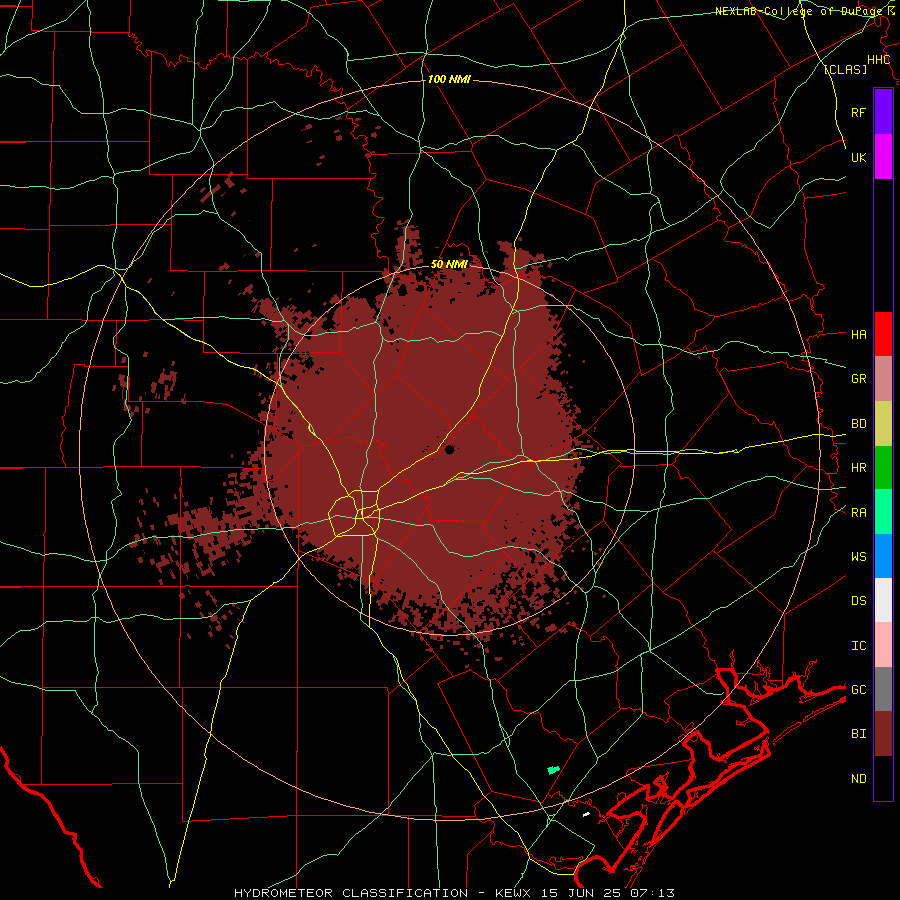Click the RF purple legend swatch
The image size is (900, 900).
883,111
